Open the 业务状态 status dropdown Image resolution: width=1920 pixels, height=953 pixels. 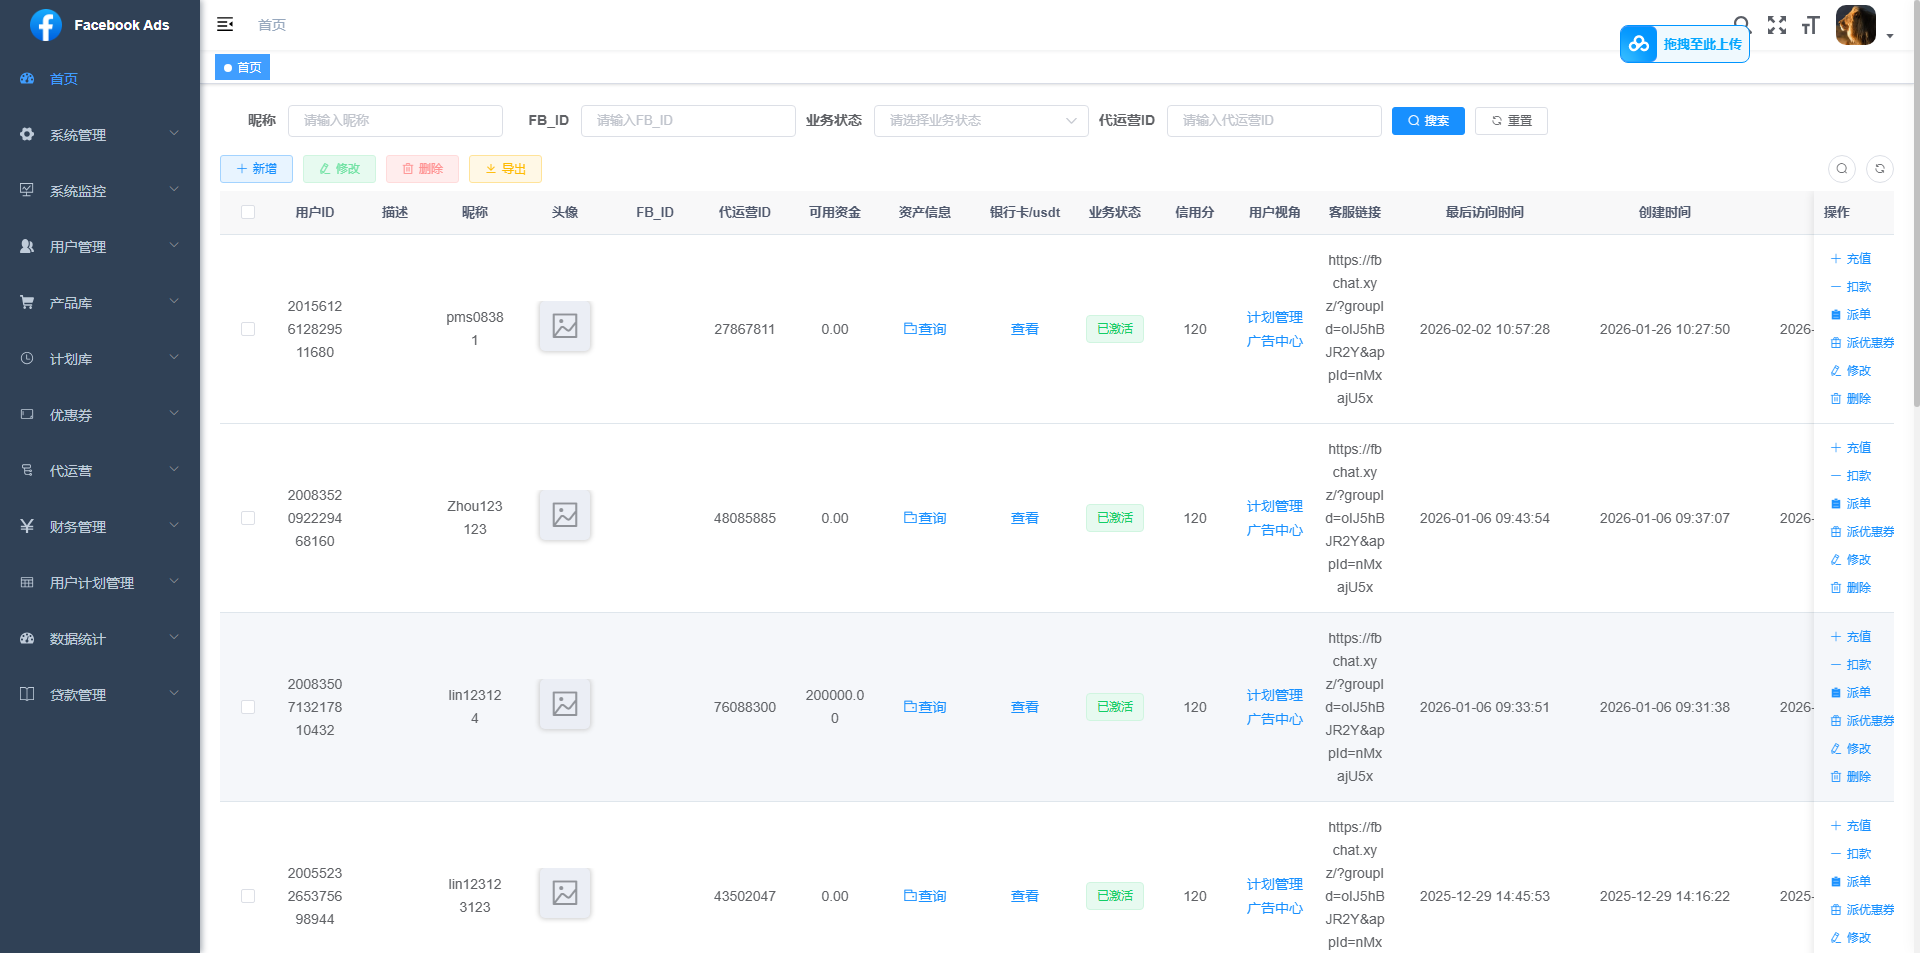click(x=980, y=121)
